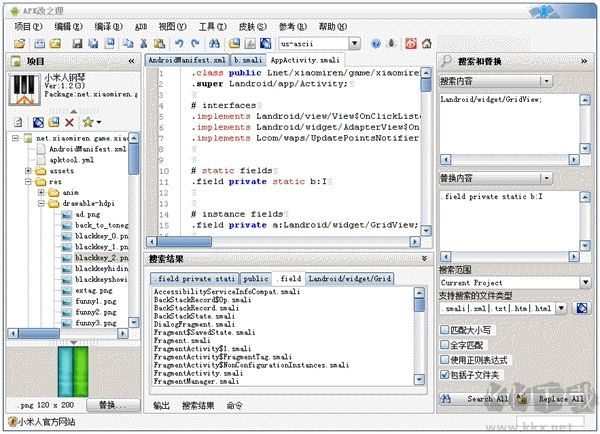600x434 pixels.
Task: Click the blue diamond icon beside encoding box
Action: (x=266, y=44)
